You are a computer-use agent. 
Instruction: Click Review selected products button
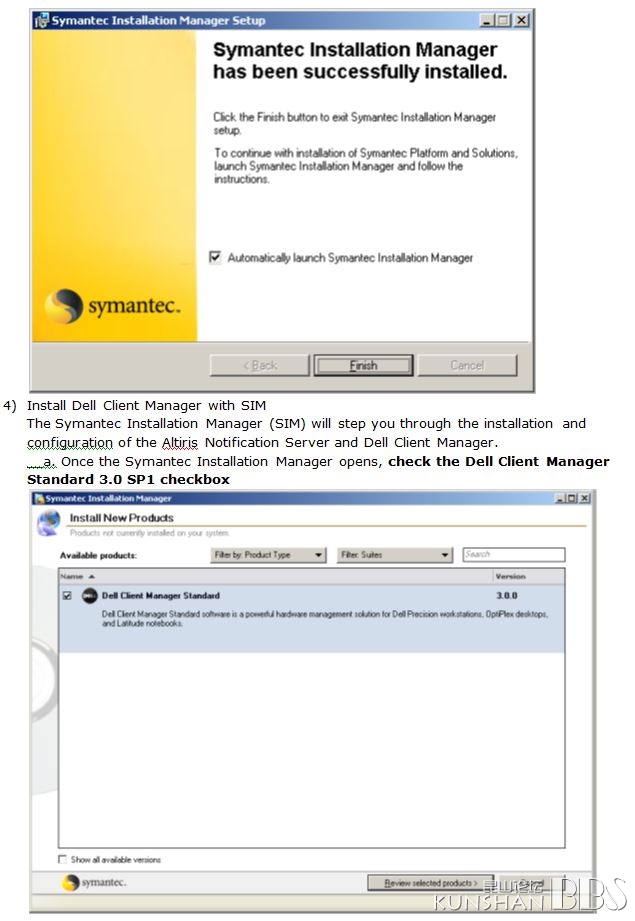coord(431,883)
